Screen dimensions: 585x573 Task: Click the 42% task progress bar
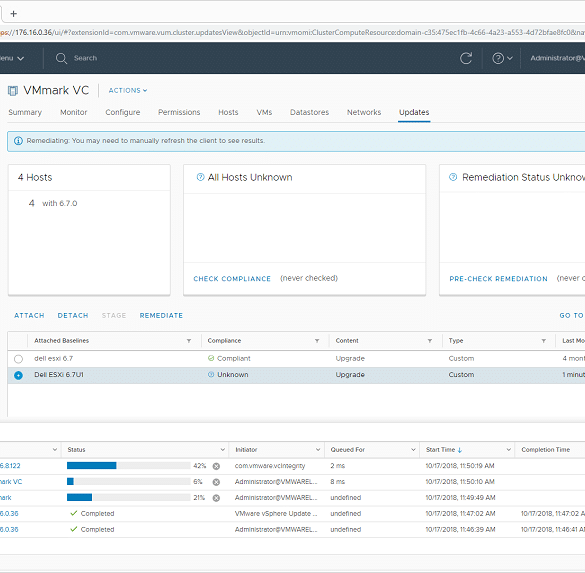point(129,466)
